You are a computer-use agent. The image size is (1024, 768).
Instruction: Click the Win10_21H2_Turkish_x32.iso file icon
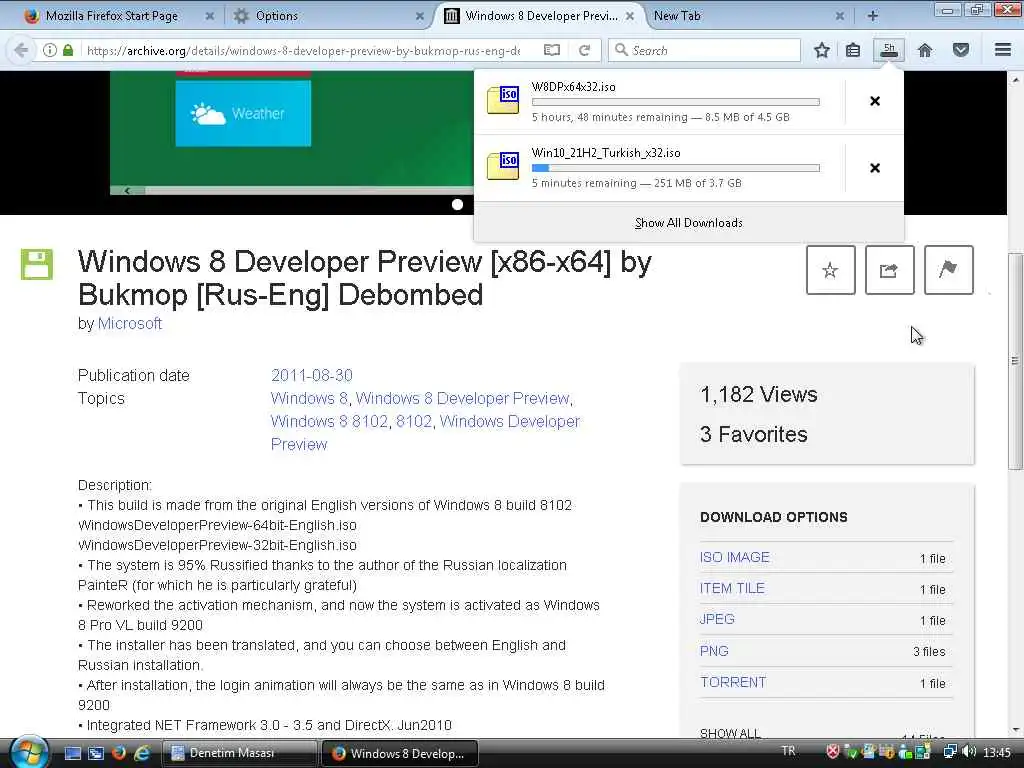pyautogui.click(x=503, y=166)
